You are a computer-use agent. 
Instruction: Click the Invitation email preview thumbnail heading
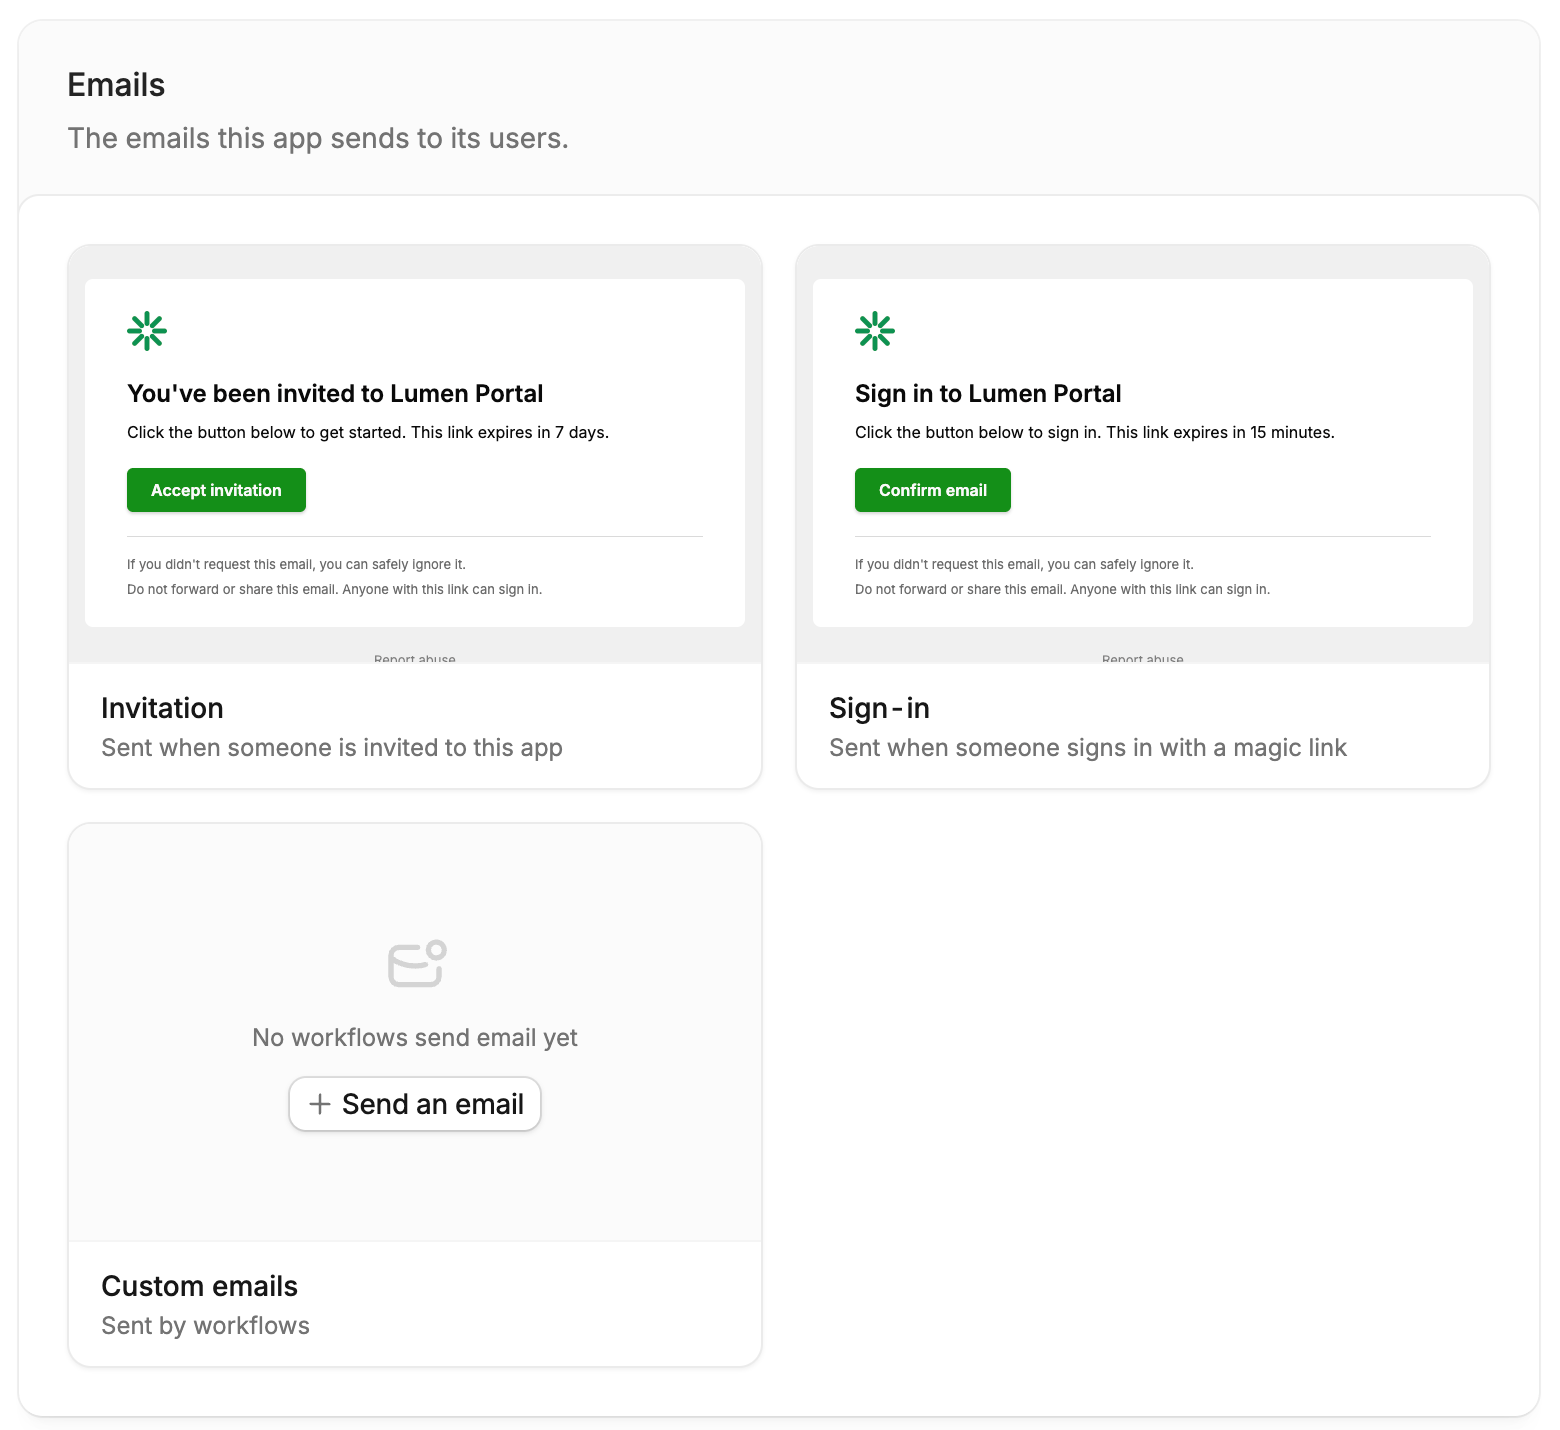(335, 394)
